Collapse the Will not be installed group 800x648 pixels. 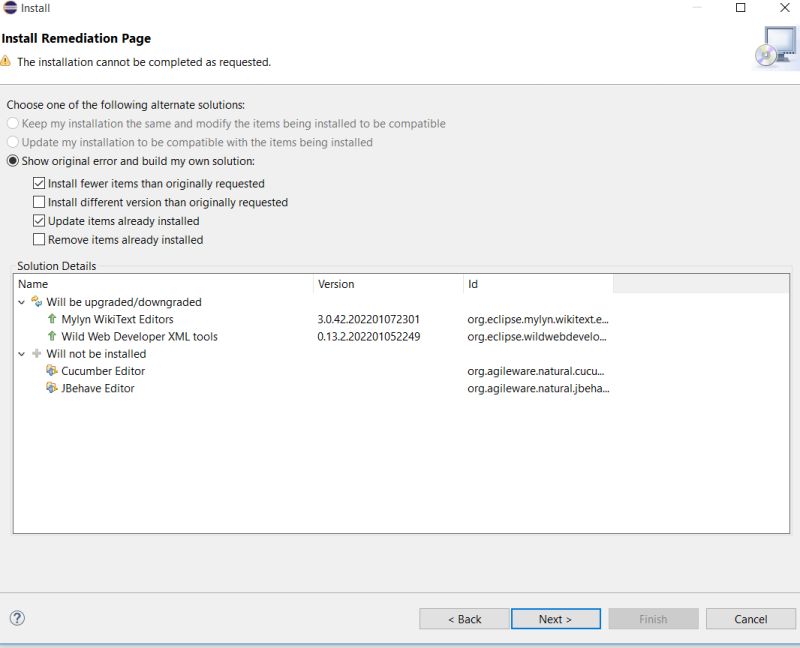point(22,354)
